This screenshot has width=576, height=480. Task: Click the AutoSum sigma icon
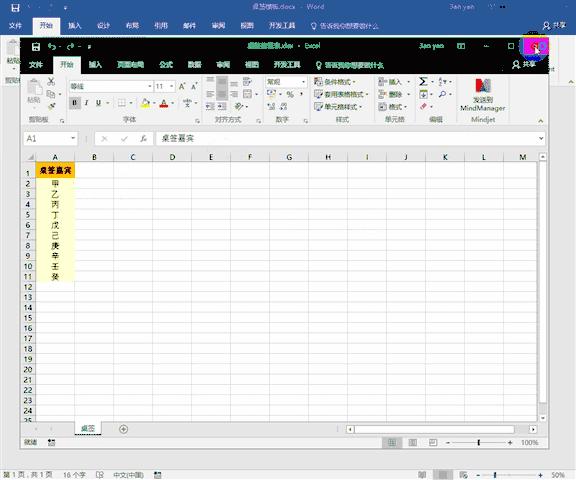423,81
